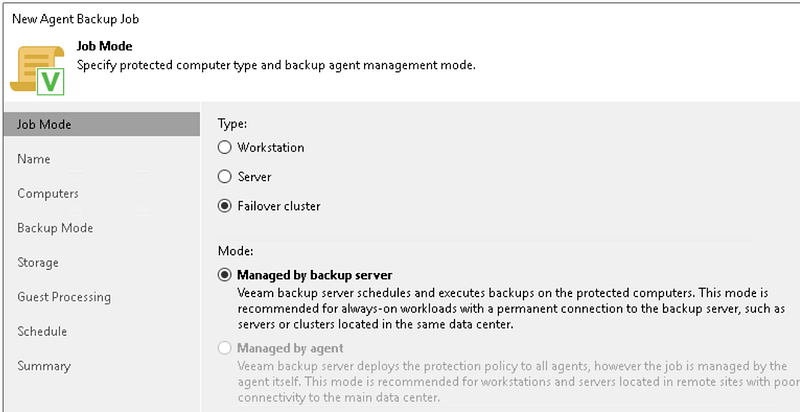Go to the Name step

click(34, 159)
